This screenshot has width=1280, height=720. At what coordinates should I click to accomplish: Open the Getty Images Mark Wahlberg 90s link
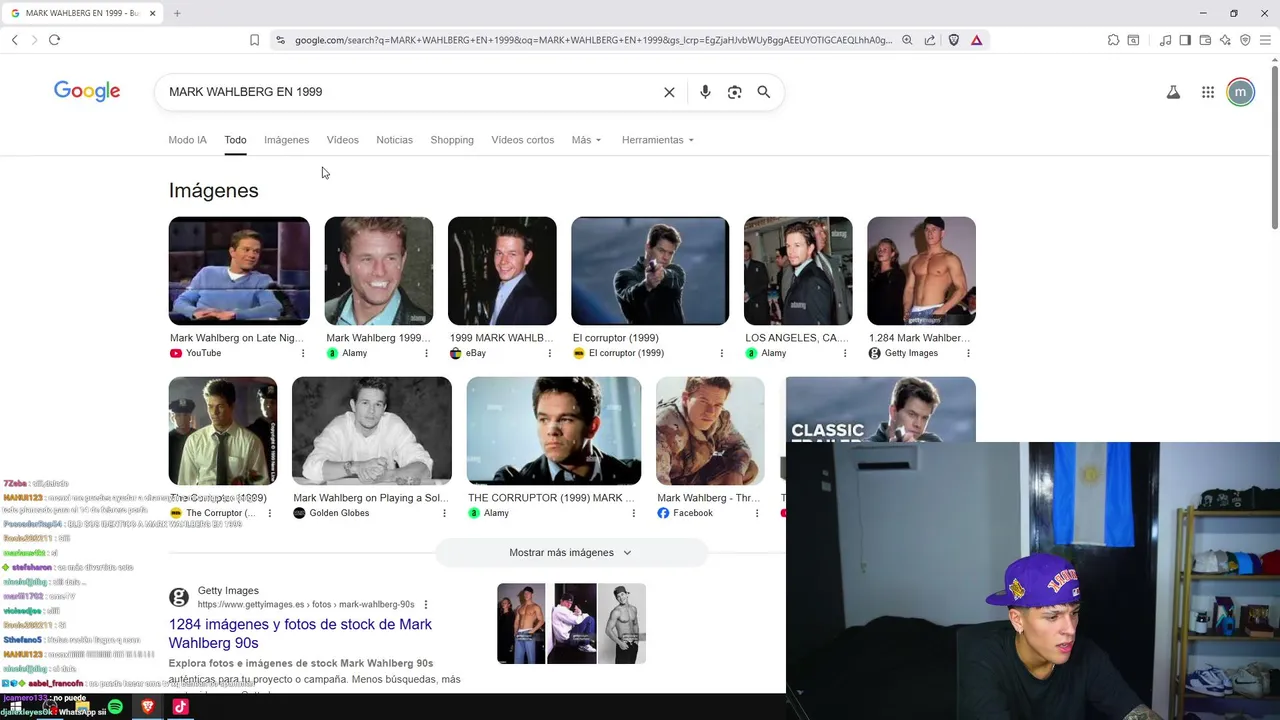(300, 633)
